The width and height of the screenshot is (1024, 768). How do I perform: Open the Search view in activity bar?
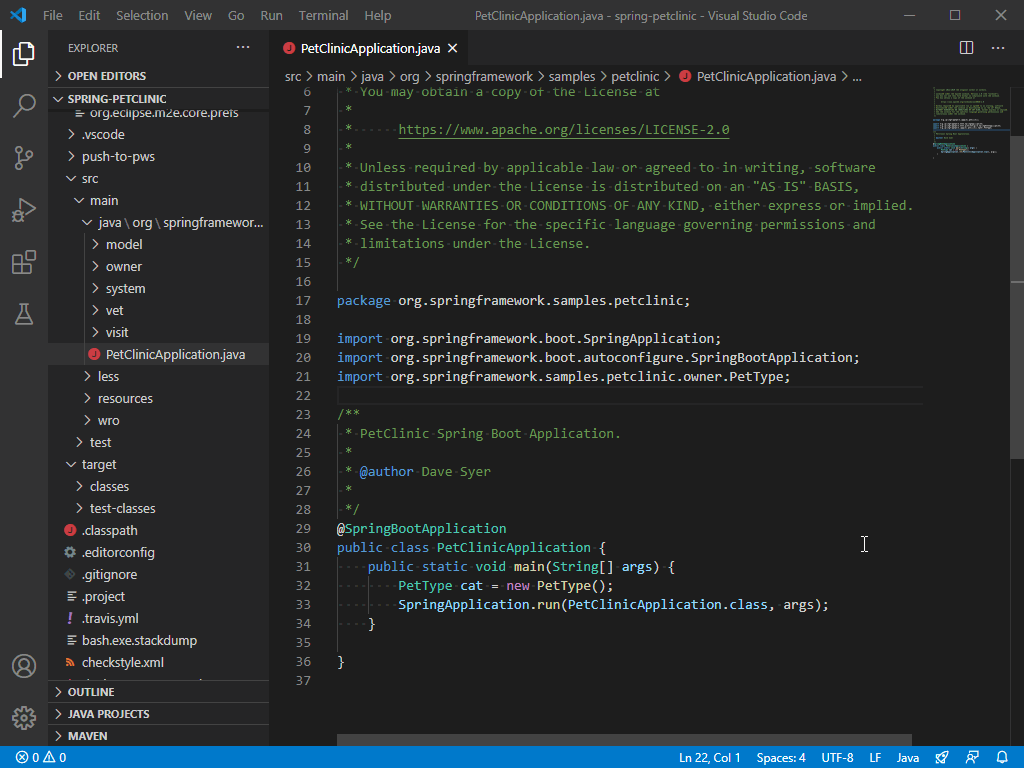pos(24,106)
